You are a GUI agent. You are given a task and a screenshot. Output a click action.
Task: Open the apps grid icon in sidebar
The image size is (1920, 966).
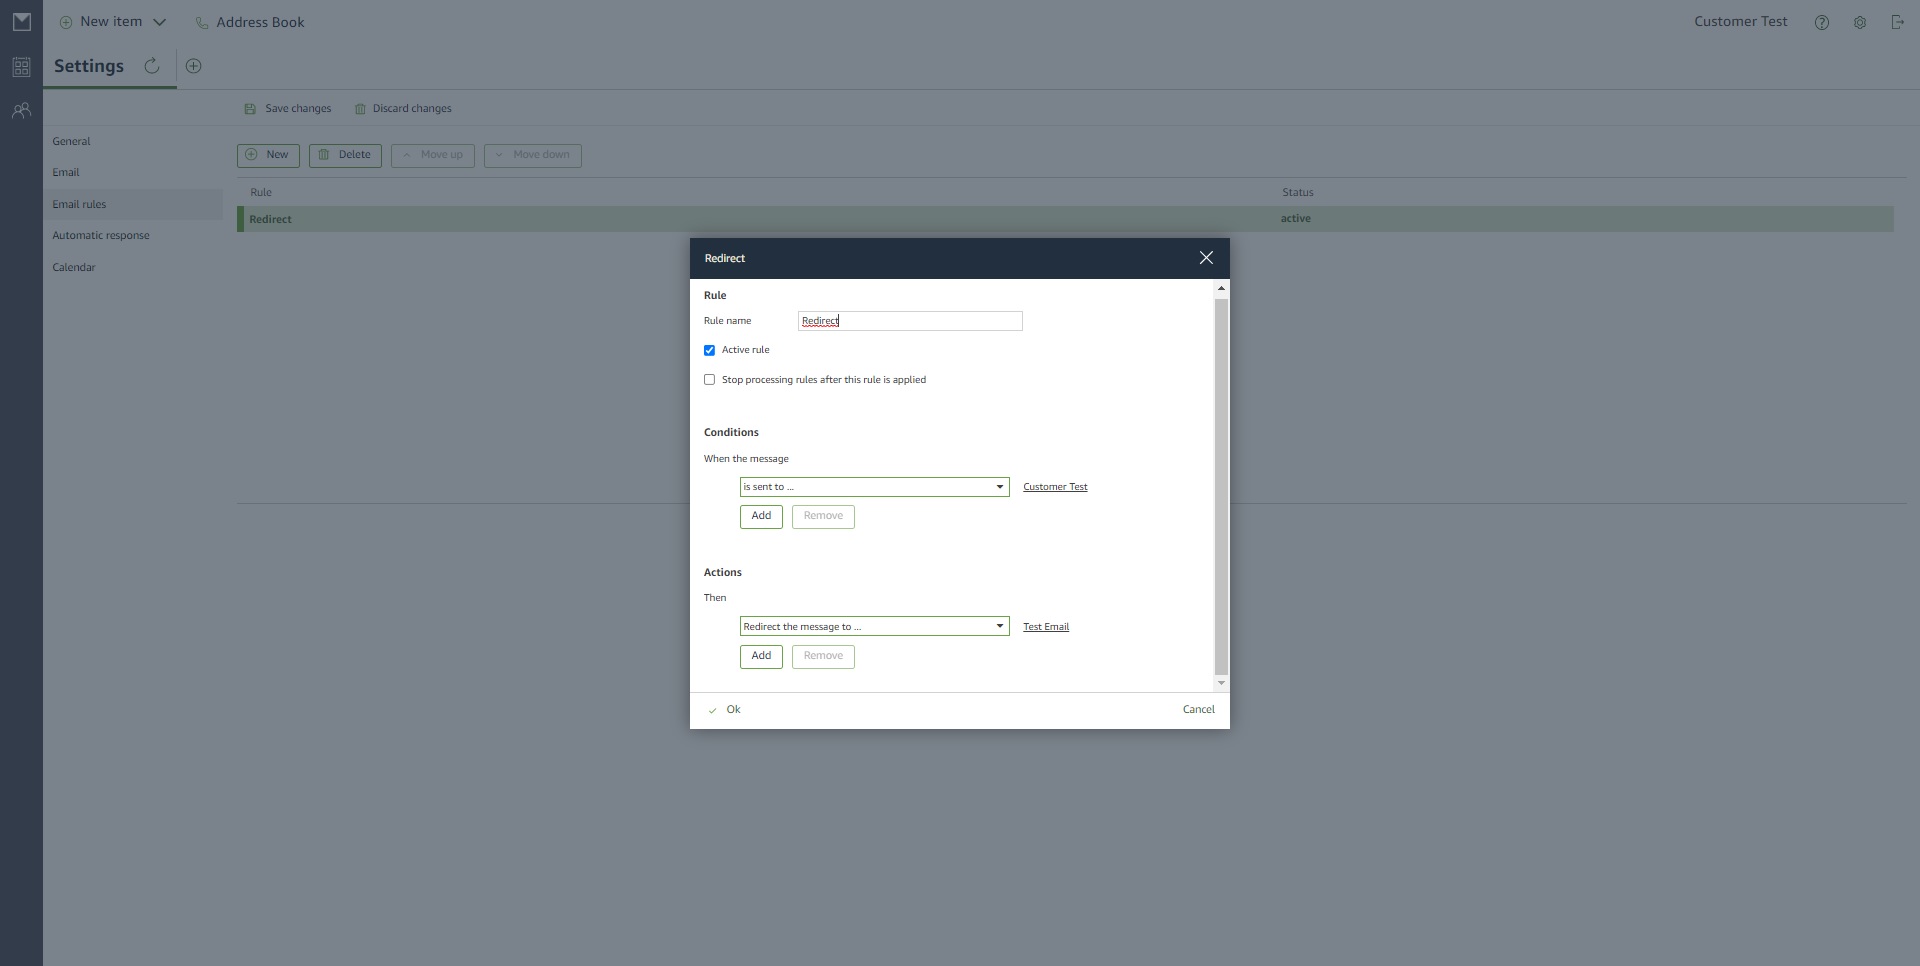[x=21, y=67]
